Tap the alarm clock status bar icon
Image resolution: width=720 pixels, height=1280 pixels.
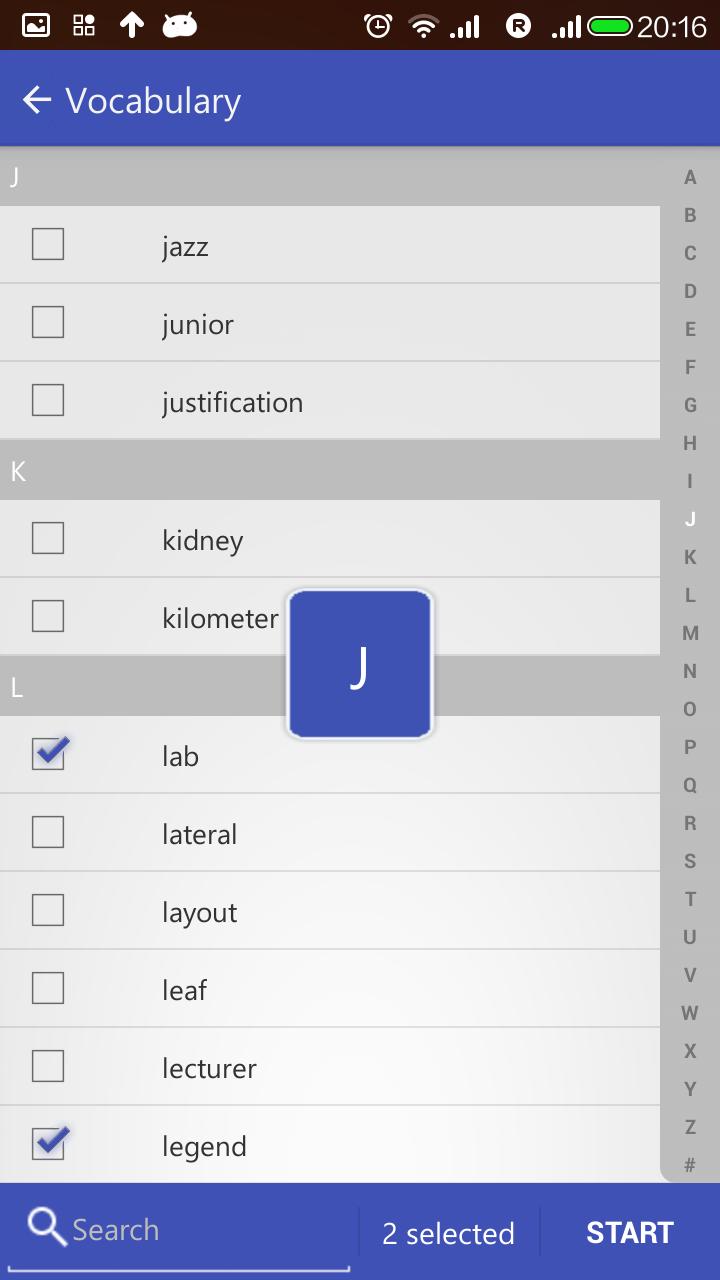[x=377, y=25]
